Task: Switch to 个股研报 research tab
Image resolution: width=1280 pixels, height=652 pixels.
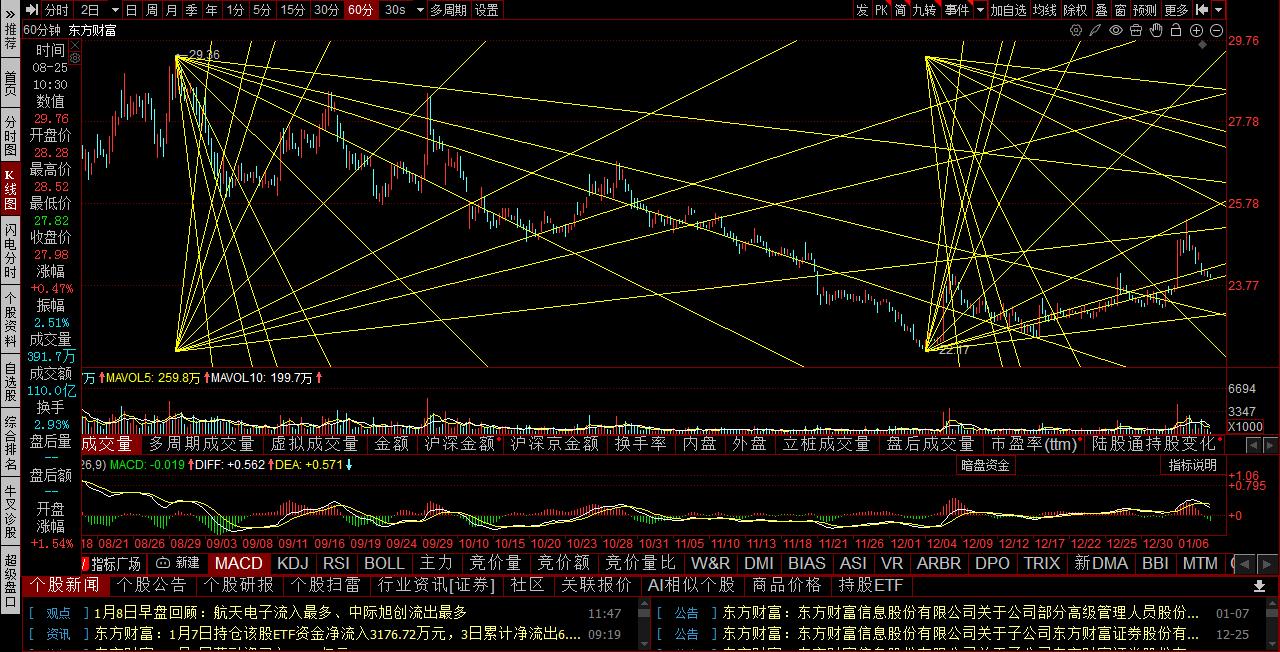Action: pos(239,585)
